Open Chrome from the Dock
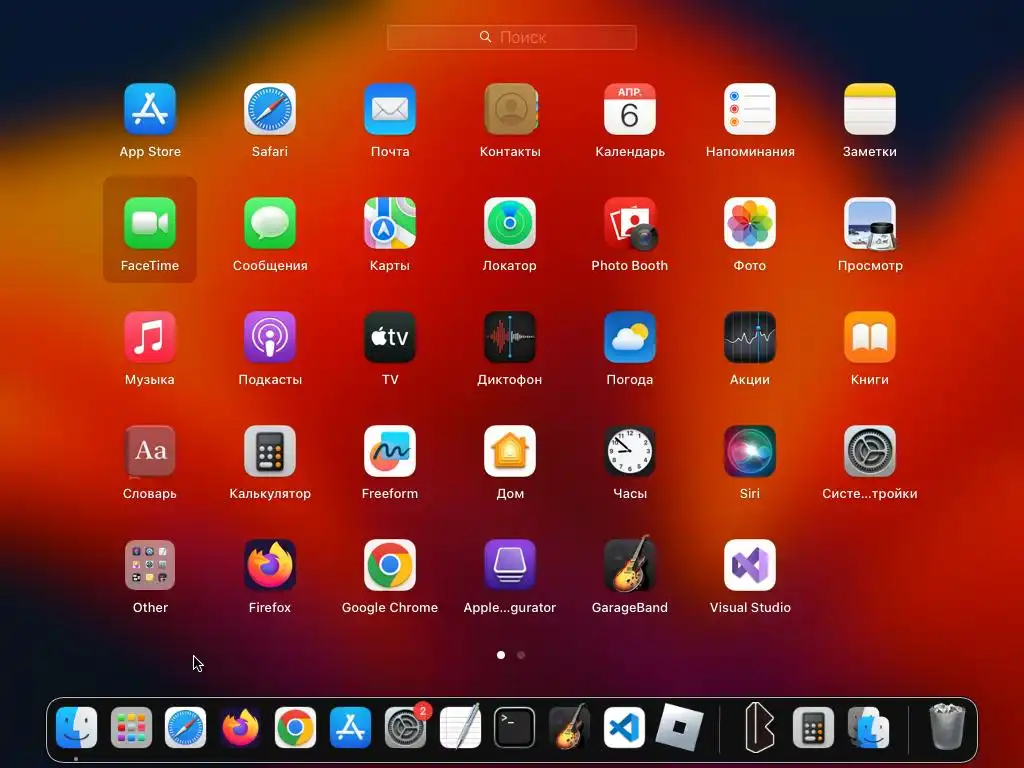This screenshot has width=1024, height=768. 295,728
